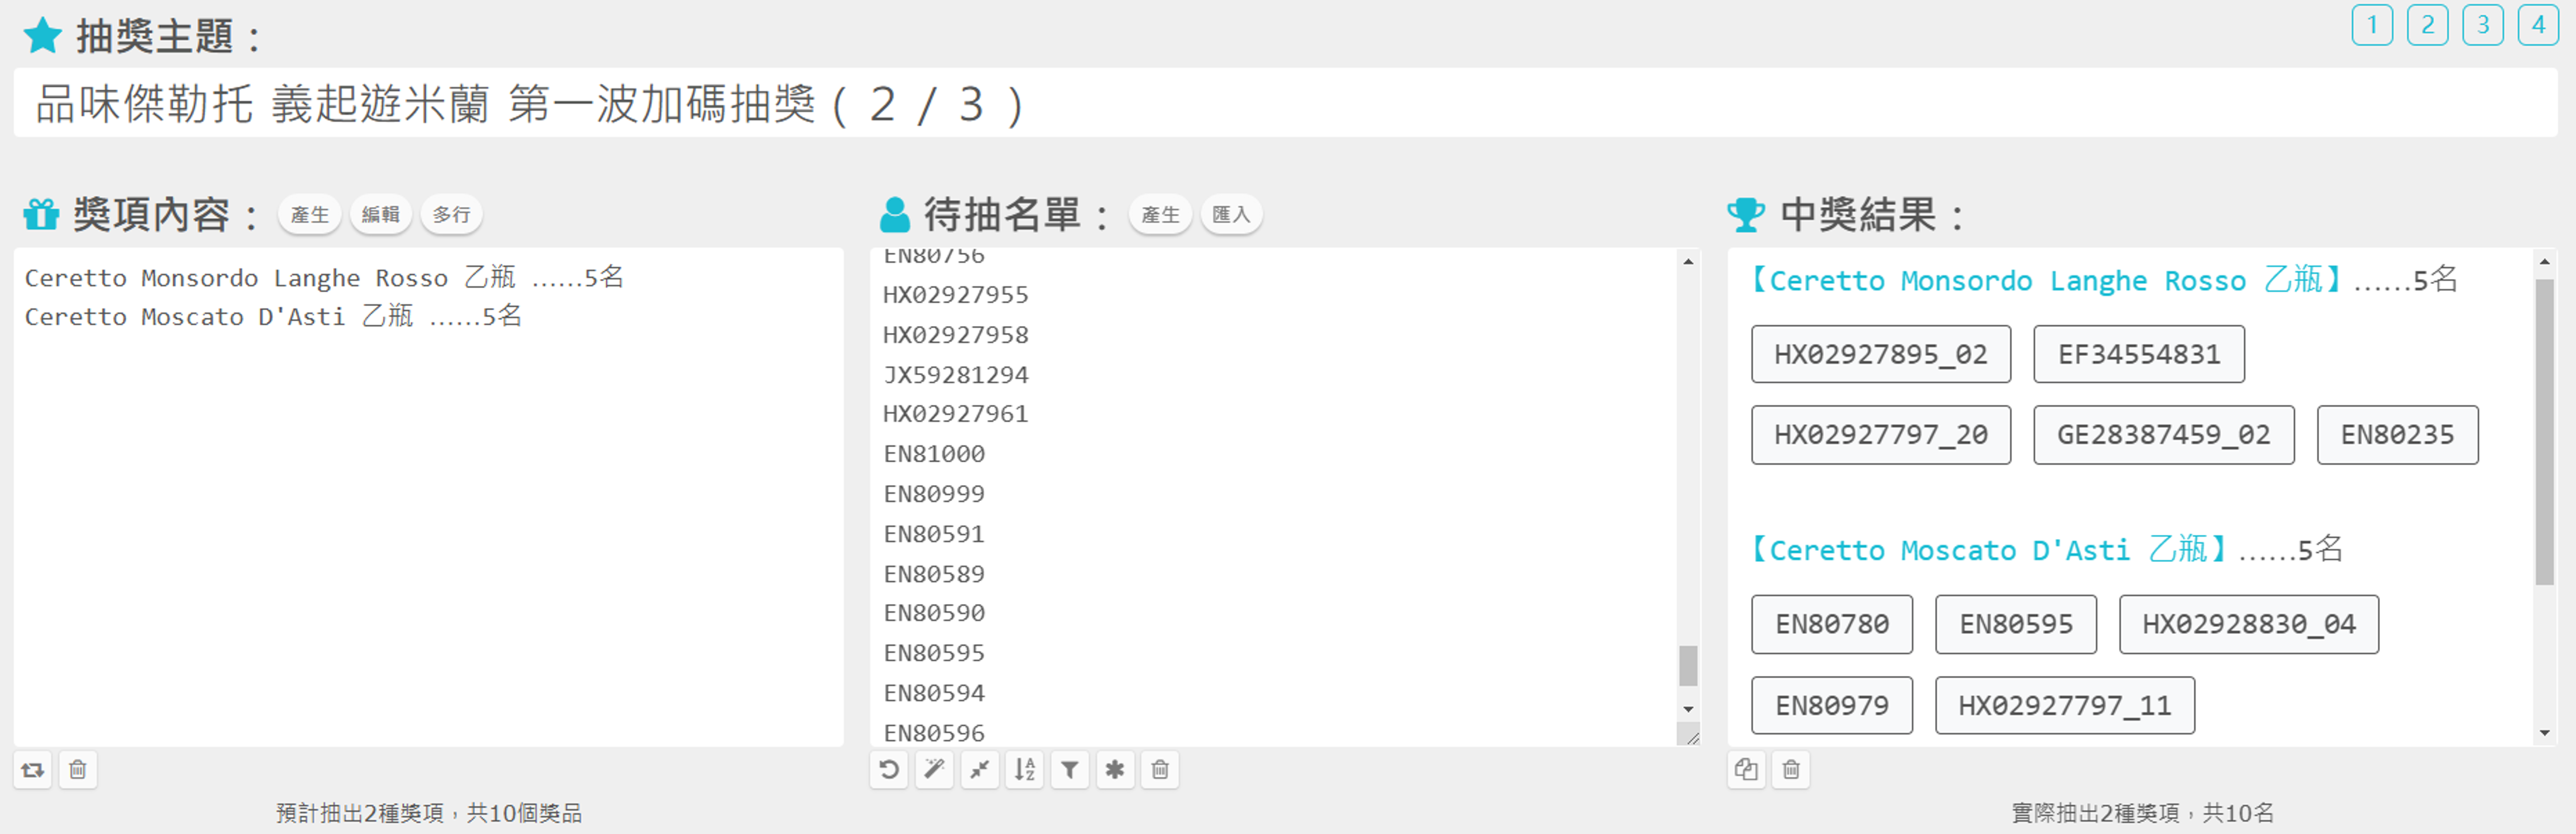Screen dimensions: 2576x834
Task: Click the 編輯 button in the prize panel
Action: coord(380,215)
